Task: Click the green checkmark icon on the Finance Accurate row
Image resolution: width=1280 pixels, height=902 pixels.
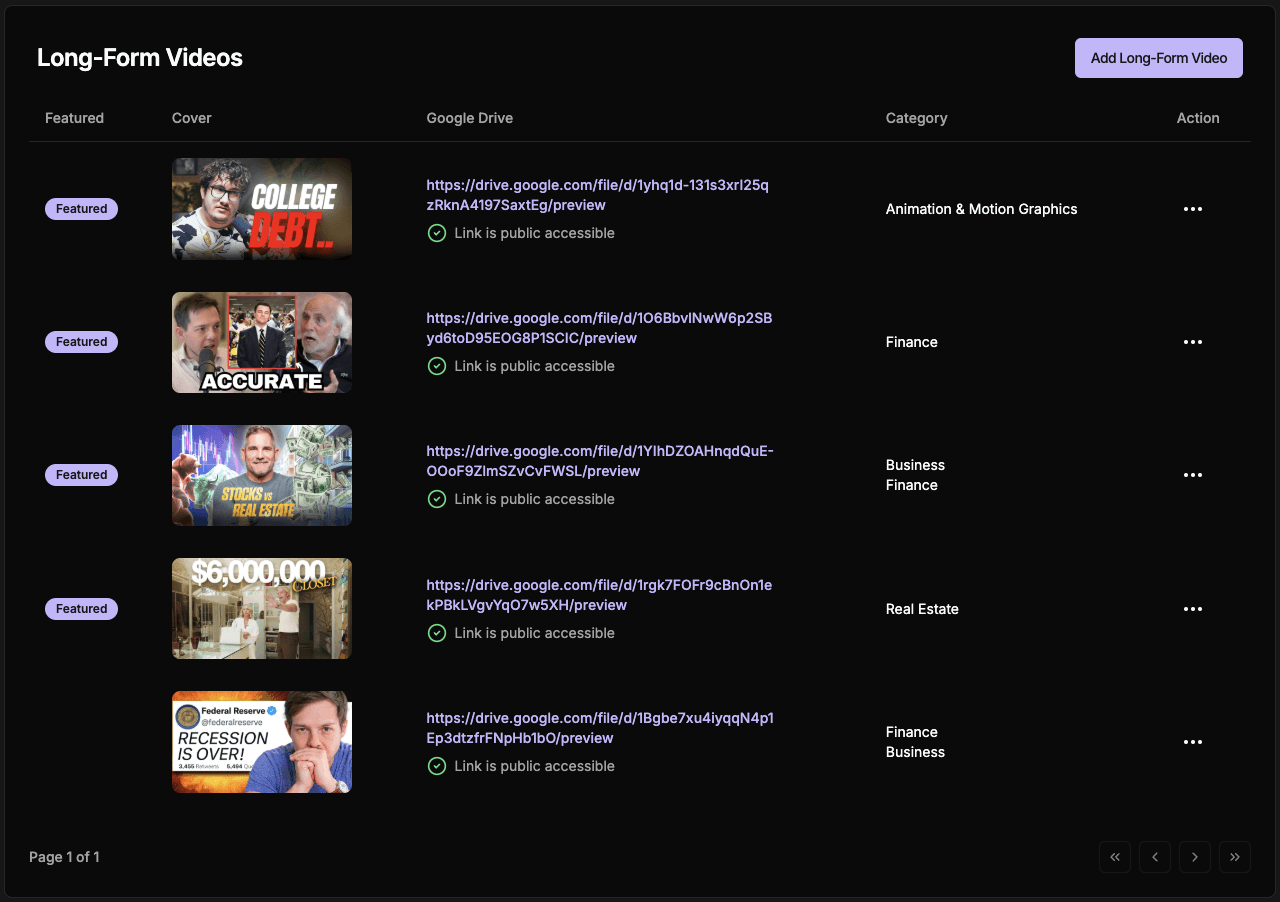Action: pos(437,366)
